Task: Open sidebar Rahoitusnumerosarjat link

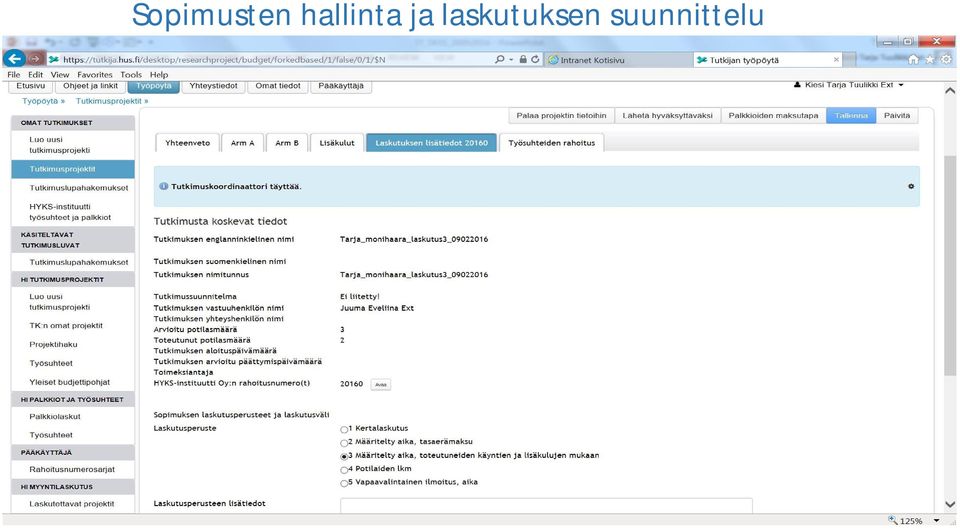Action: click(x=72, y=470)
